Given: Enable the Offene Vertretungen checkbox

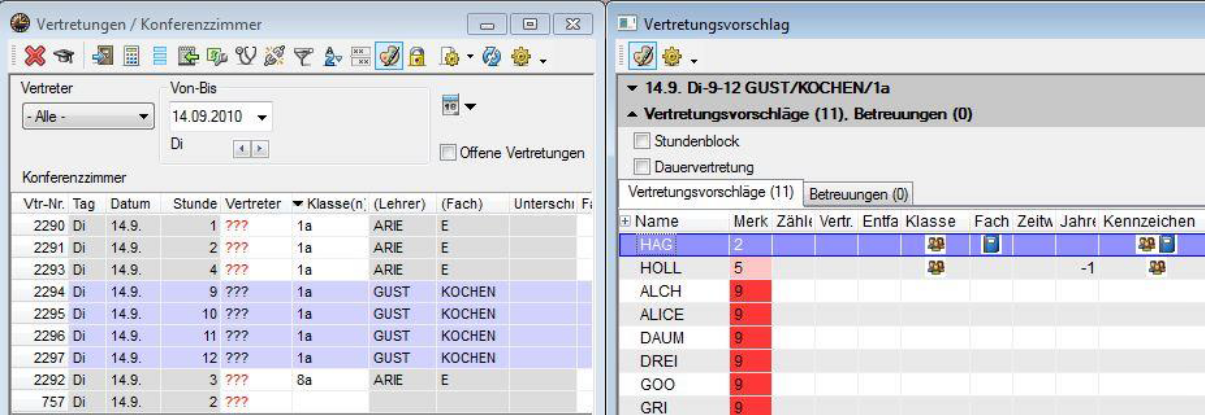Looking at the screenshot, I should point(448,153).
